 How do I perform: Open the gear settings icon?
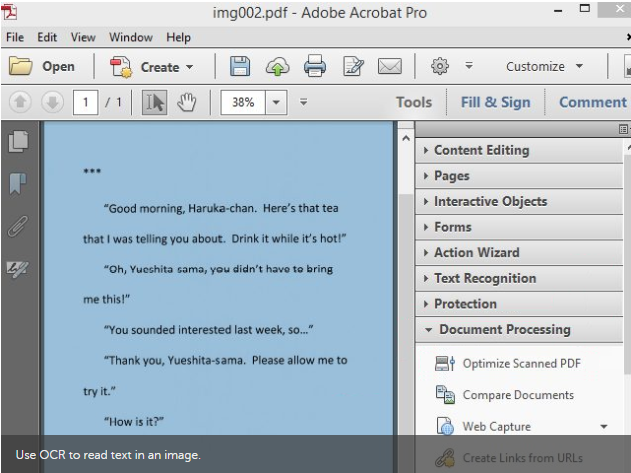point(440,66)
